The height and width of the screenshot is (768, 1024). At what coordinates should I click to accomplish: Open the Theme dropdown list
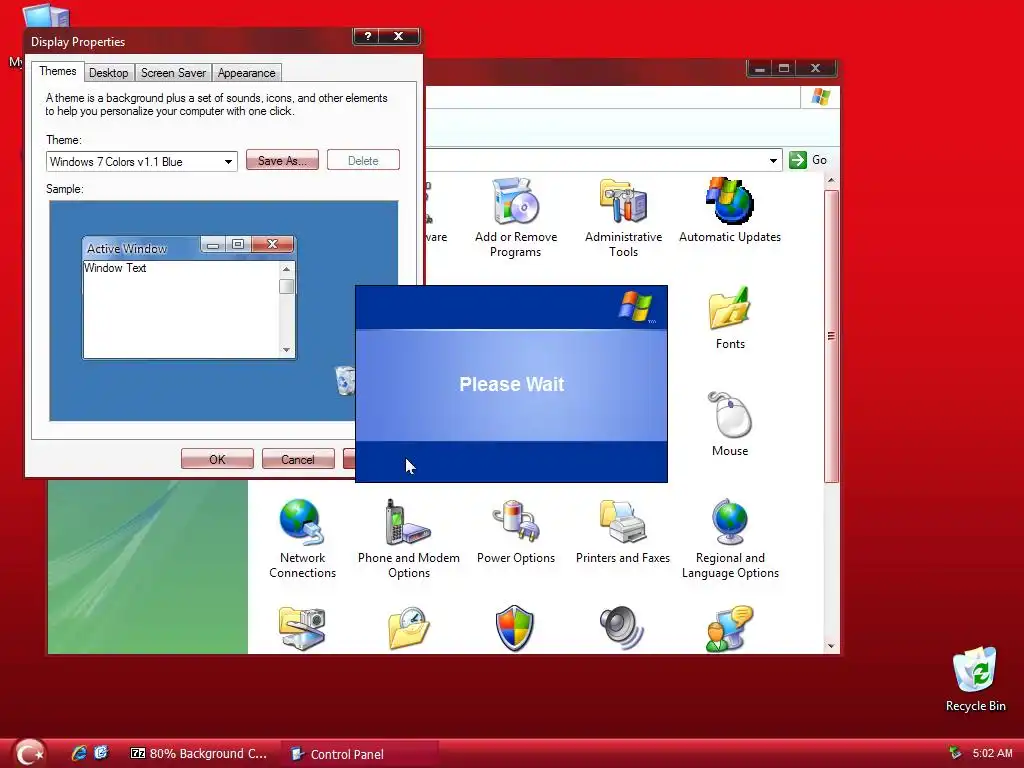coord(228,161)
